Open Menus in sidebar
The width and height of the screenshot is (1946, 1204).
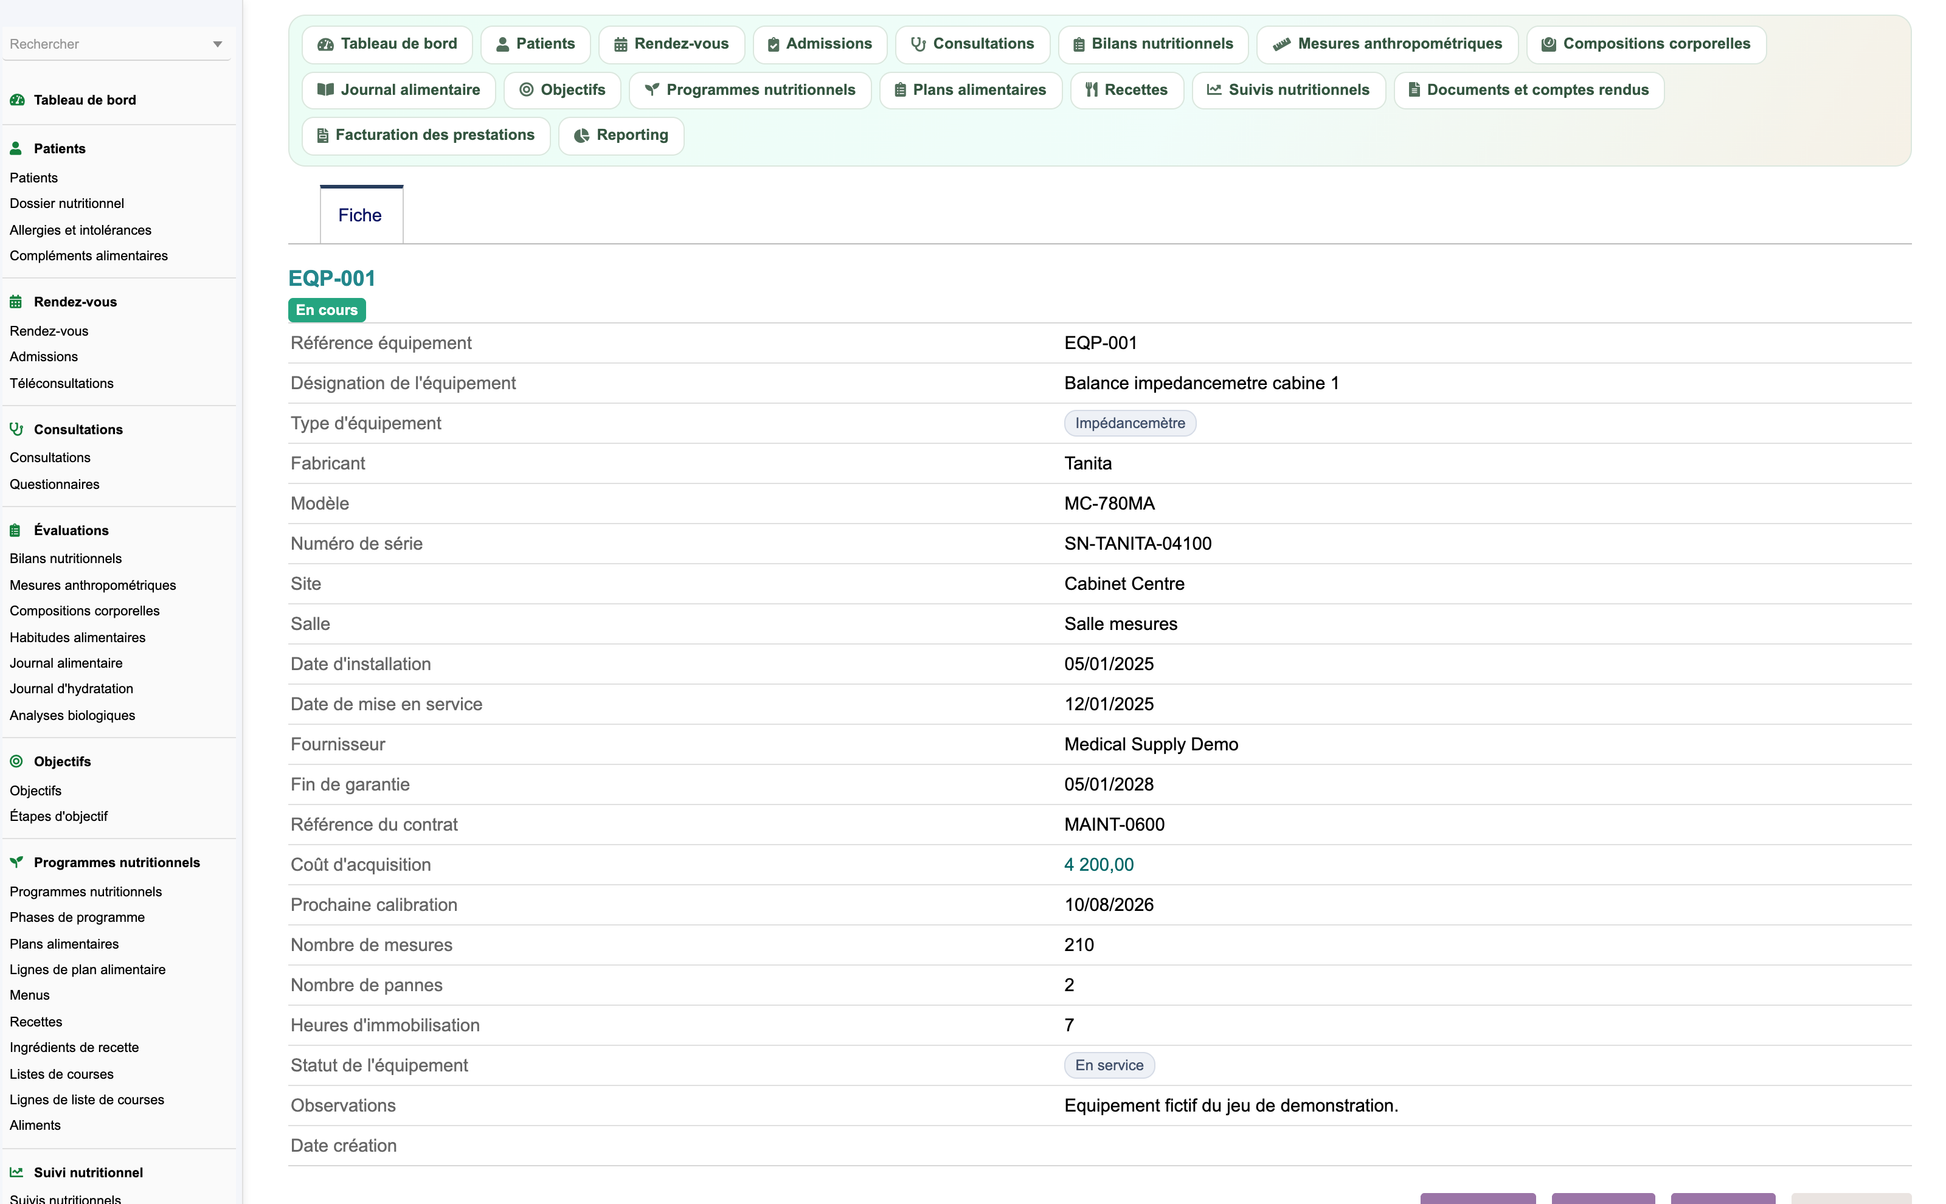tap(30, 996)
